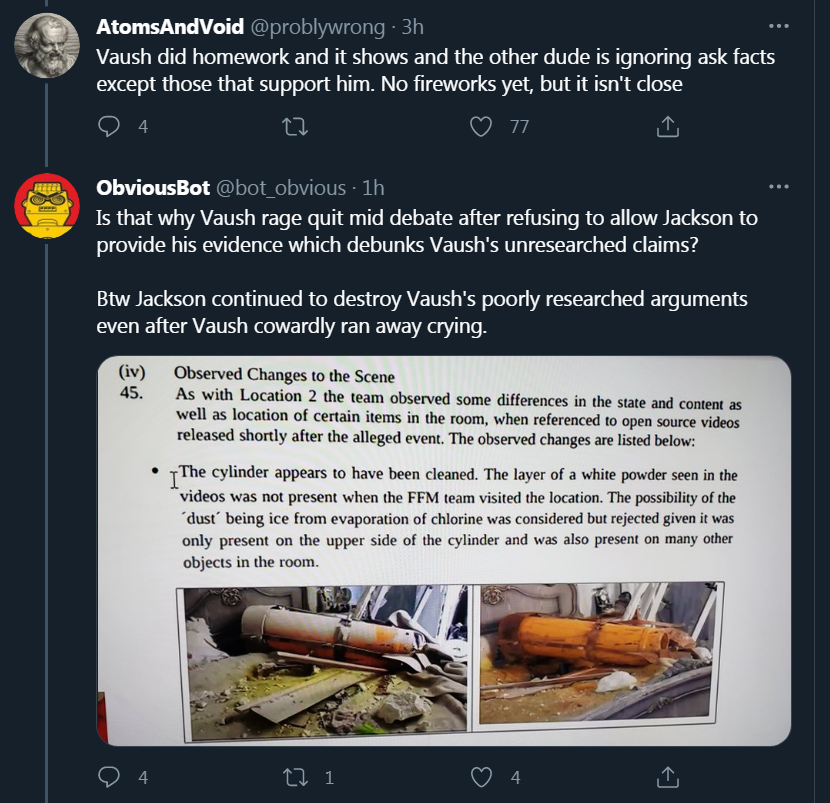
Task: Open ObviousBot's robot avatar
Action: point(47,207)
